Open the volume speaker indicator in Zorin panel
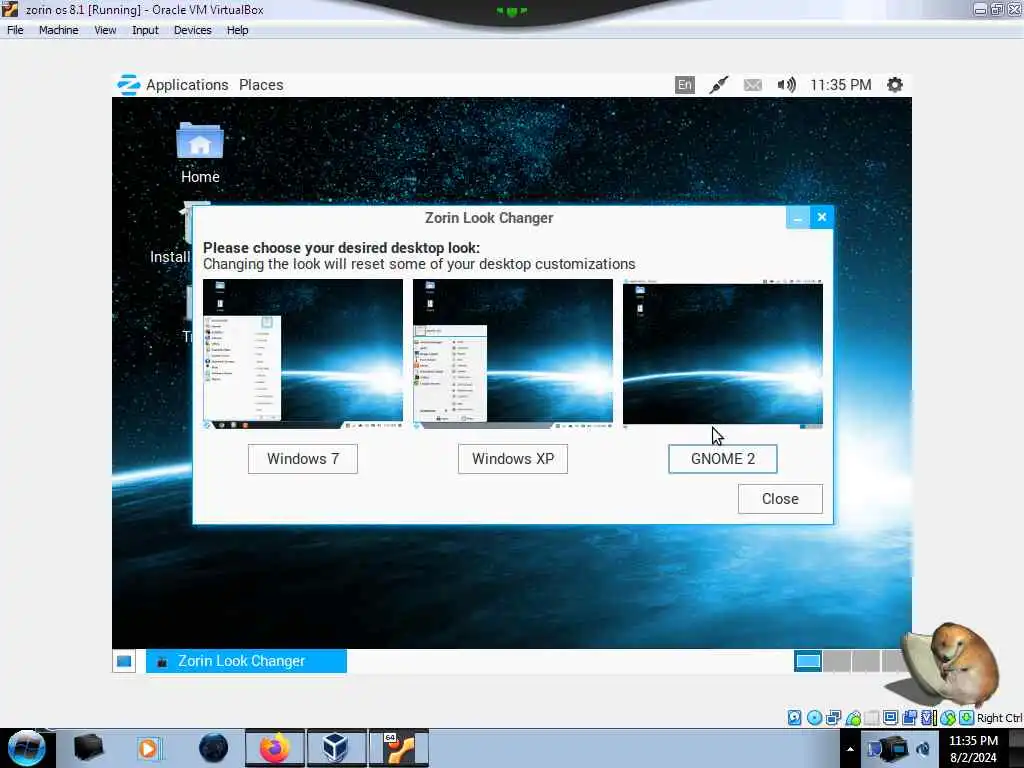 coord(786,85)
